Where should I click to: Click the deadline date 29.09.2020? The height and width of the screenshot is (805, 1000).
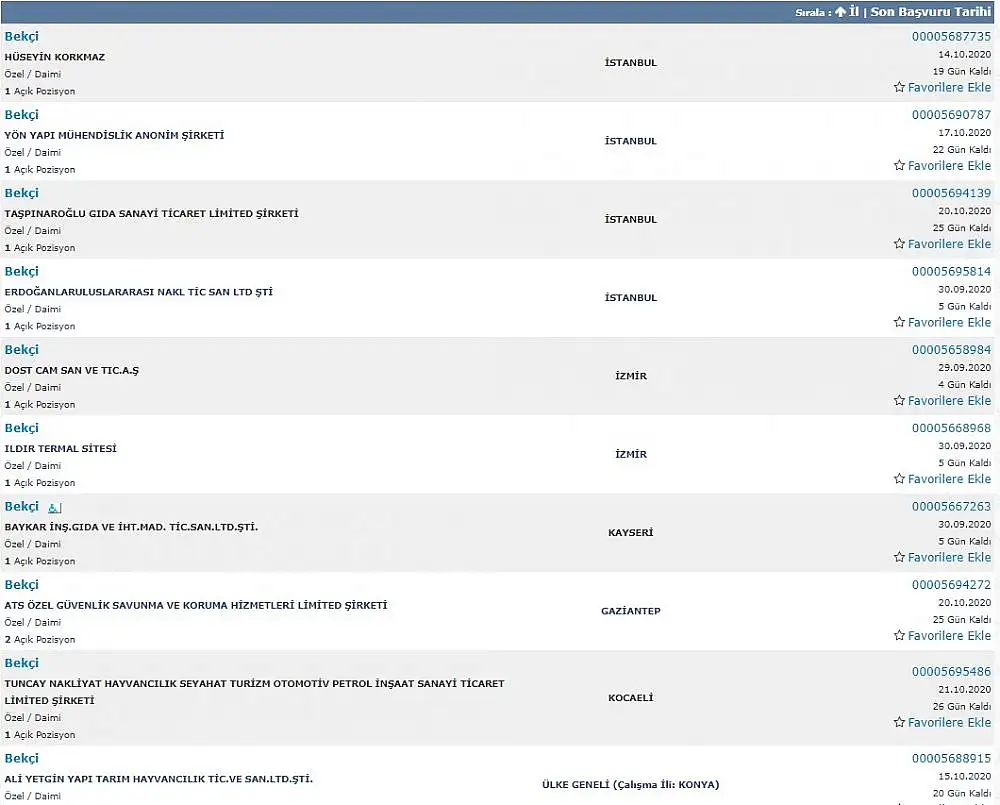(964, 367)
